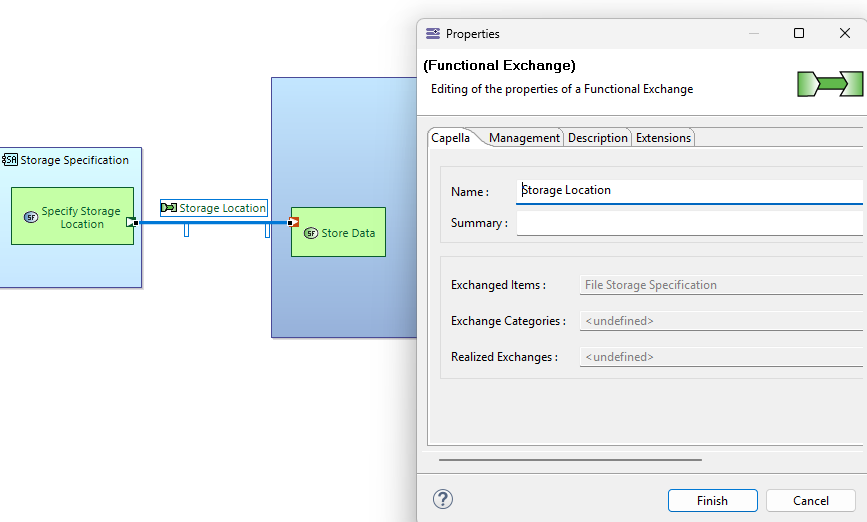Click the Finish button
Image resolution: width=867 pixels, height=522 pixels.
click(712, 500)
